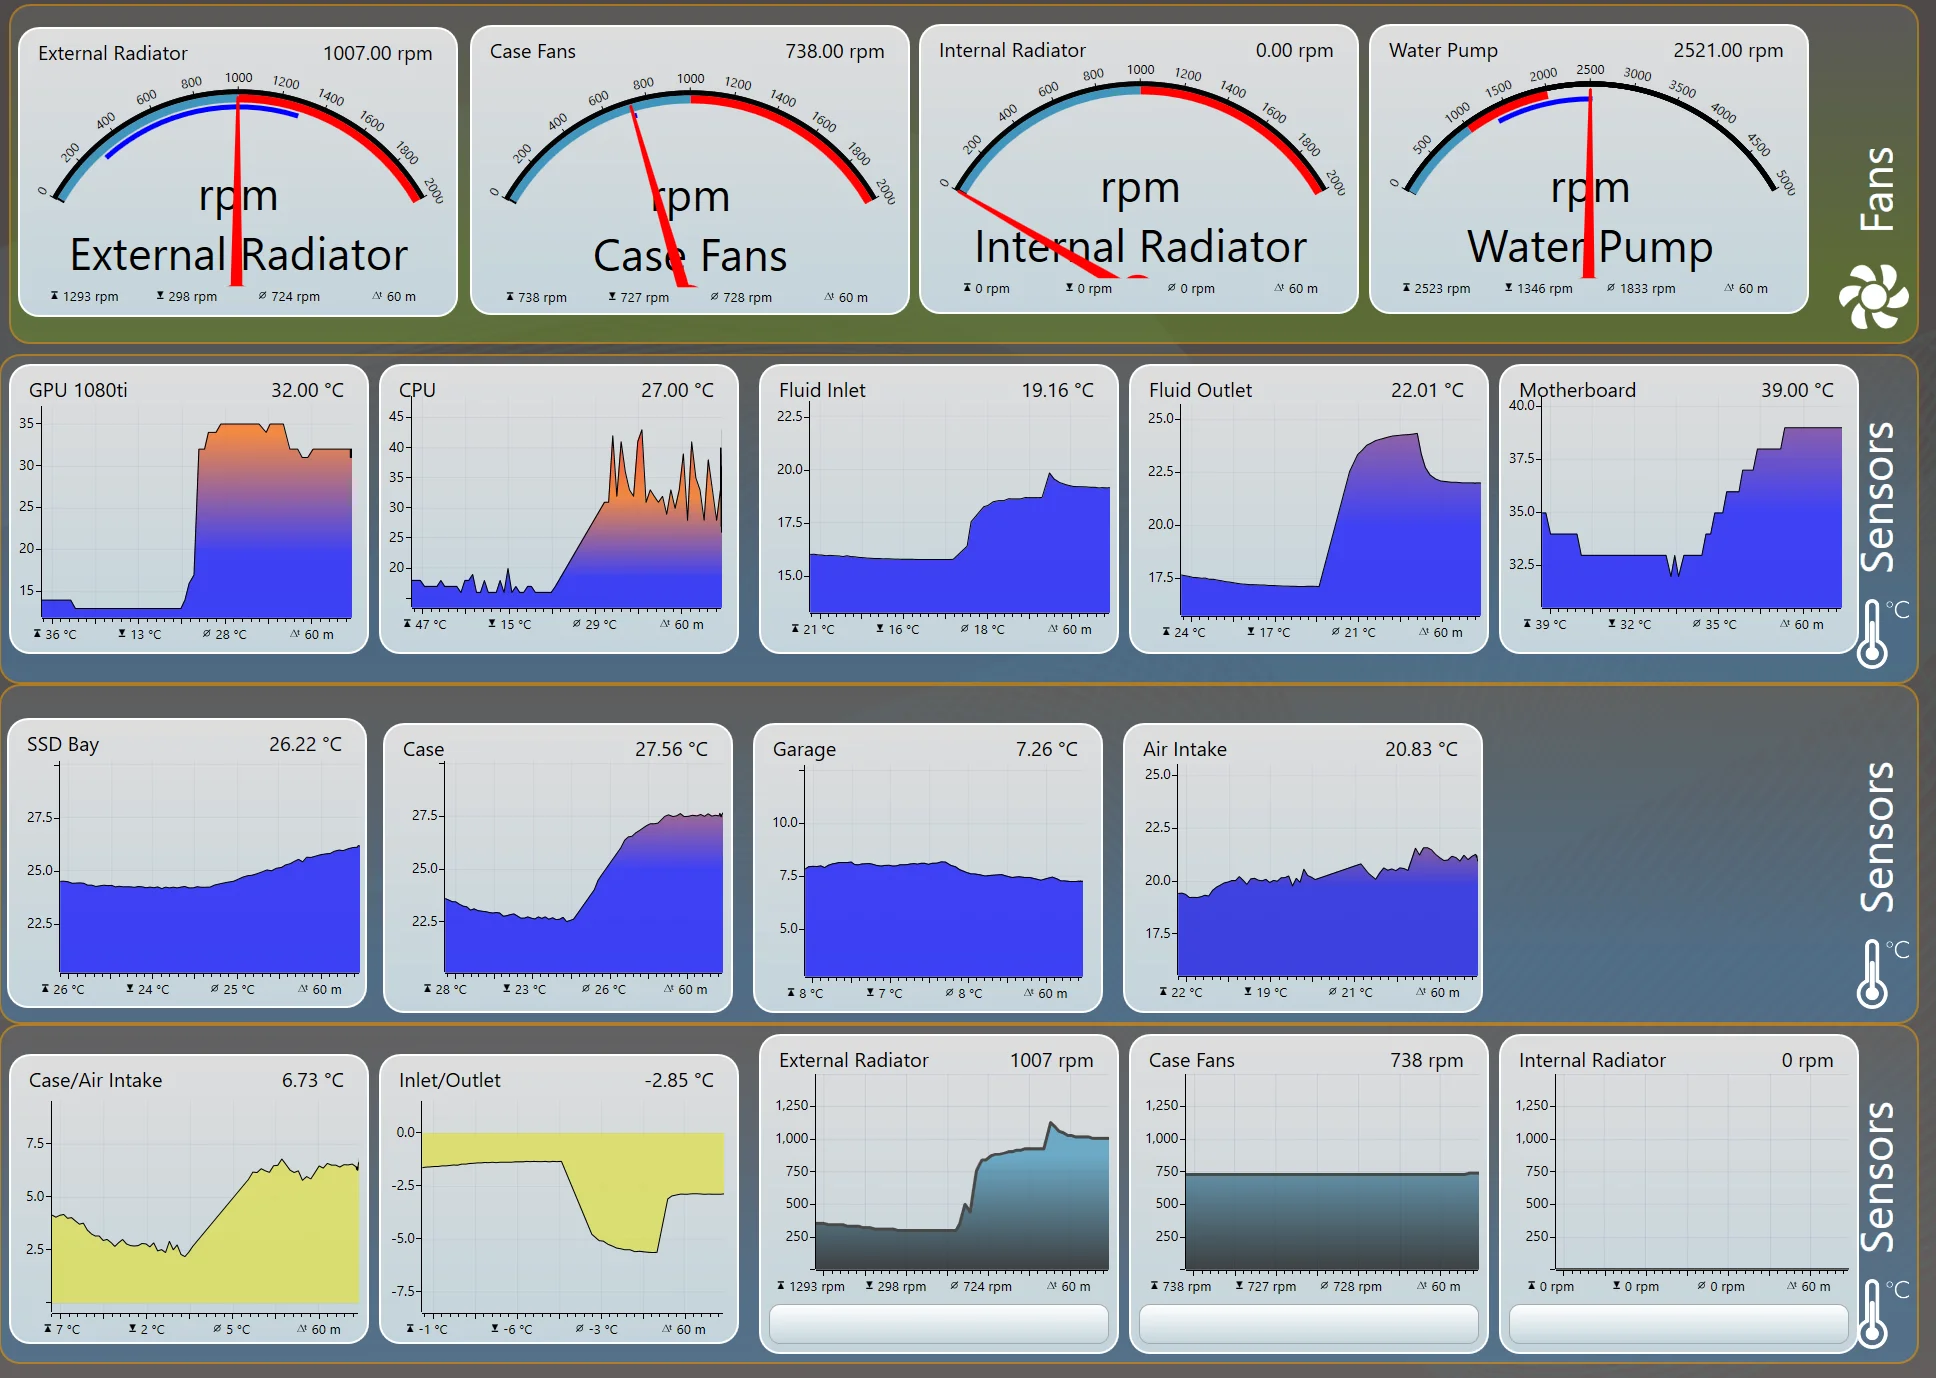The width and height of the screenshot is (1936, 1378).
Task: Select the Air Intake temperature graph
Action: pos(1328,872)
